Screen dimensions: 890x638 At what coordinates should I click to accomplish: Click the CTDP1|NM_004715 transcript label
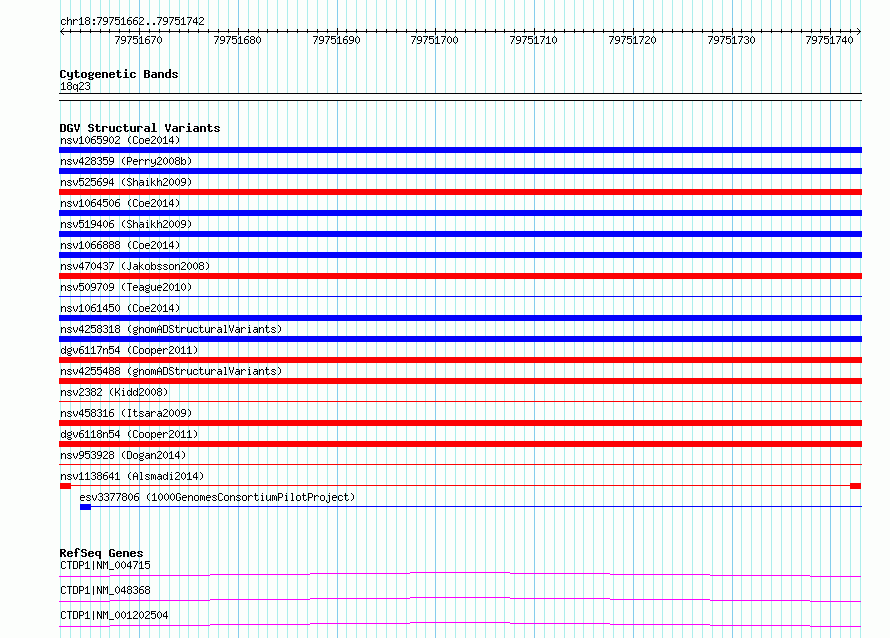click(105, 565)
